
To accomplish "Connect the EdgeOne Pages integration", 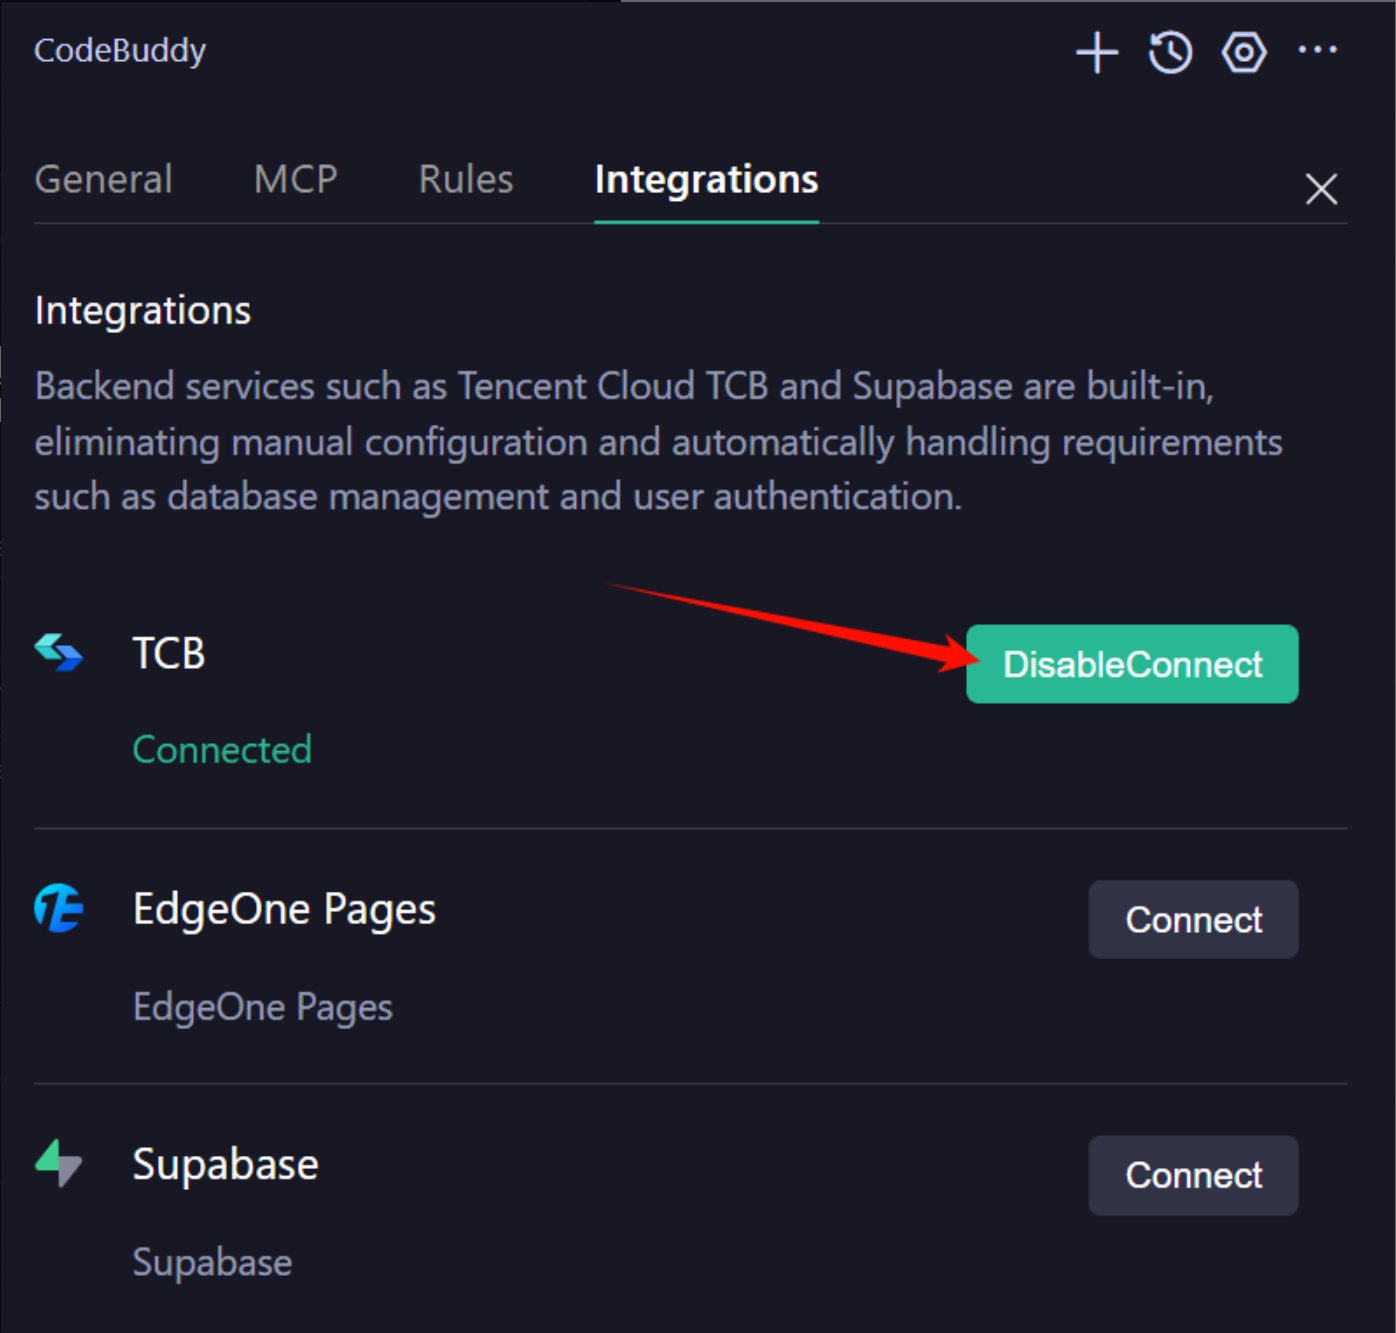I will coord(1193,920).
